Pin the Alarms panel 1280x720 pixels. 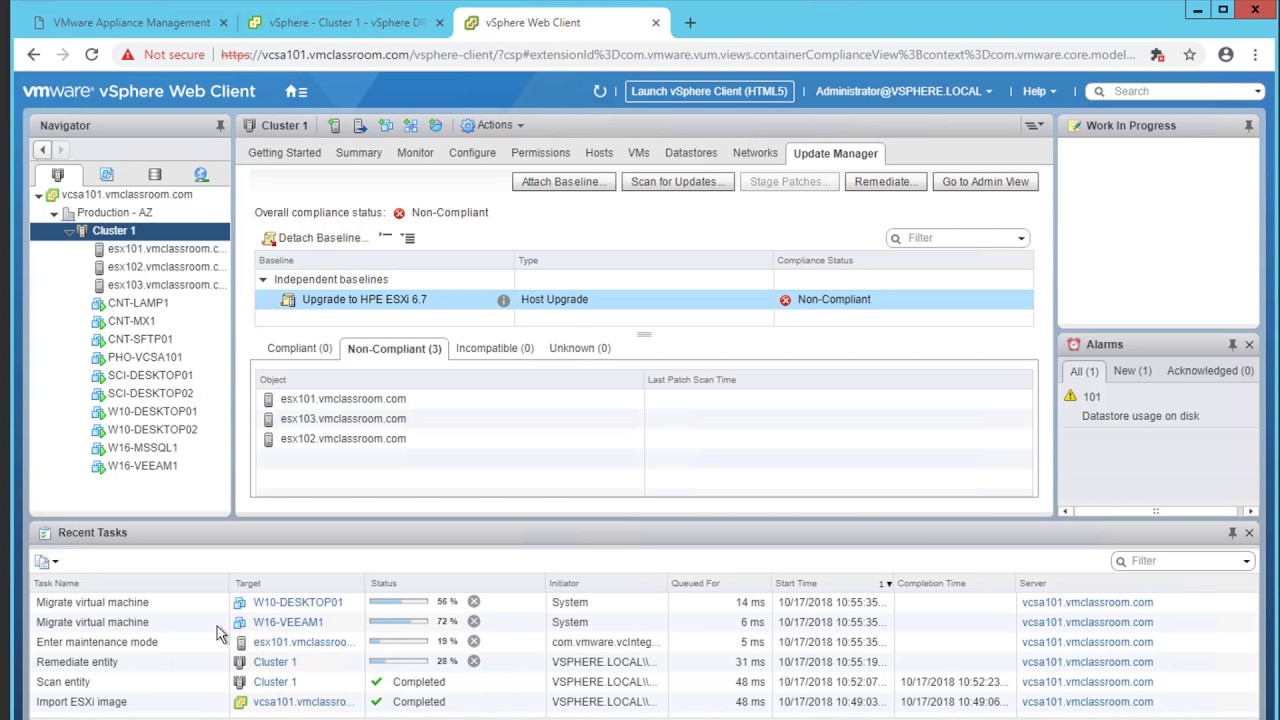(1232, 345)
